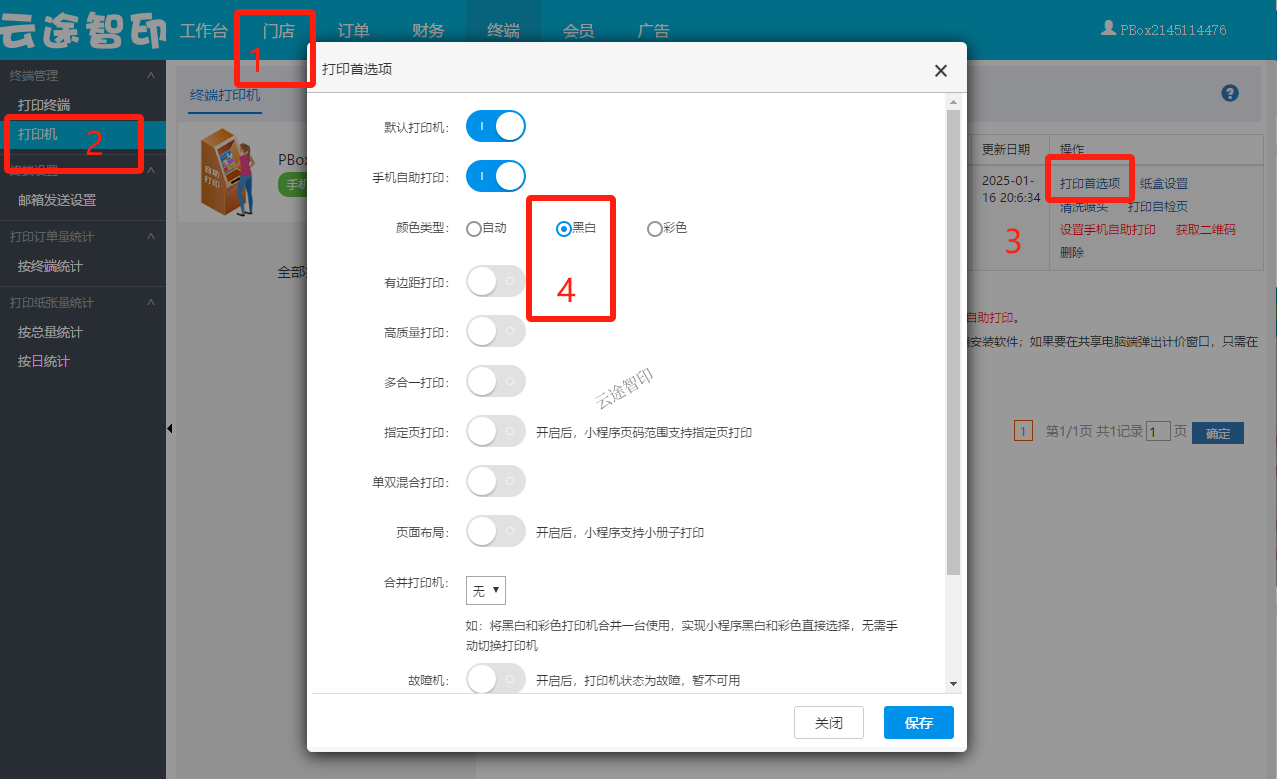Collapse the 打印纸张量统计 section
The height and width of the screenshot is (779, 1277).
tap(151, 303)
